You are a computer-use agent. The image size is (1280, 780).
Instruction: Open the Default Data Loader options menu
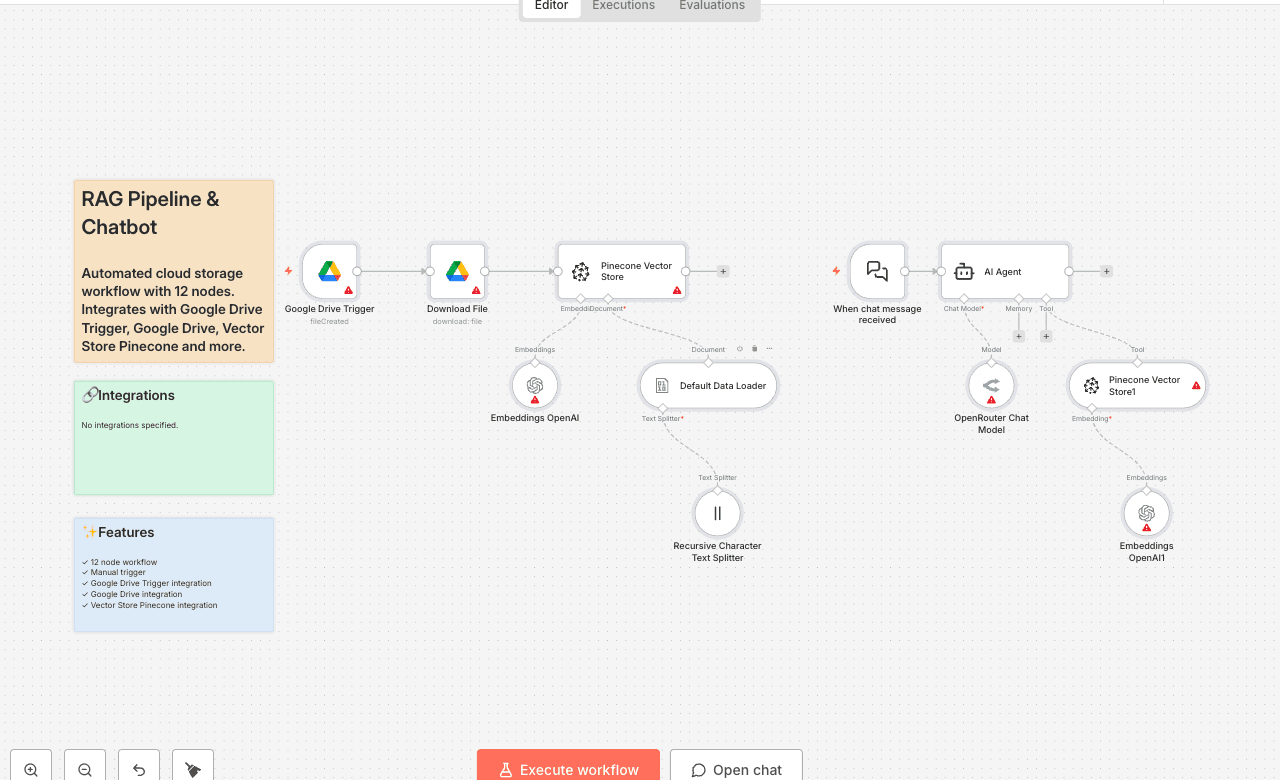pyautogui.click(x=767, y=348)
